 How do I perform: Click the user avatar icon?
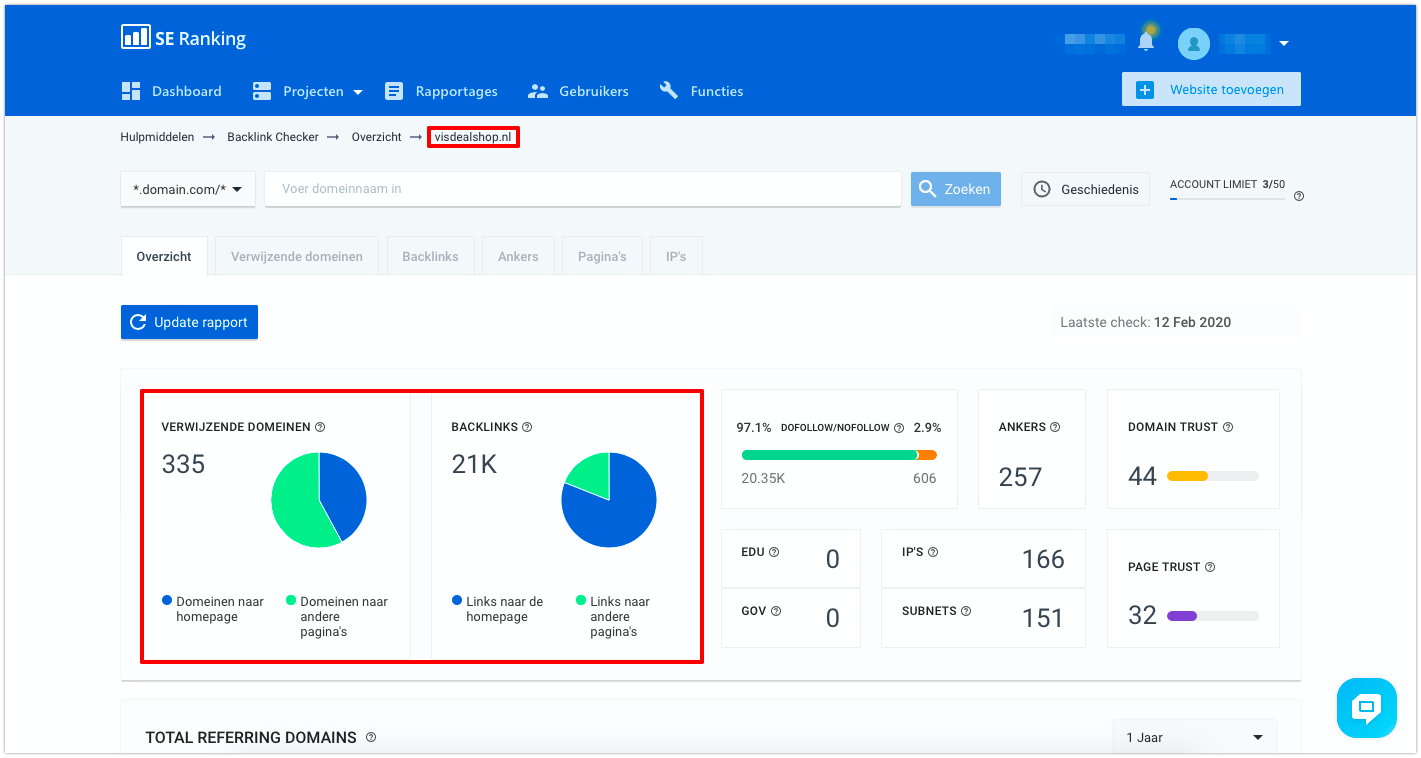[x=1193, y=43]
